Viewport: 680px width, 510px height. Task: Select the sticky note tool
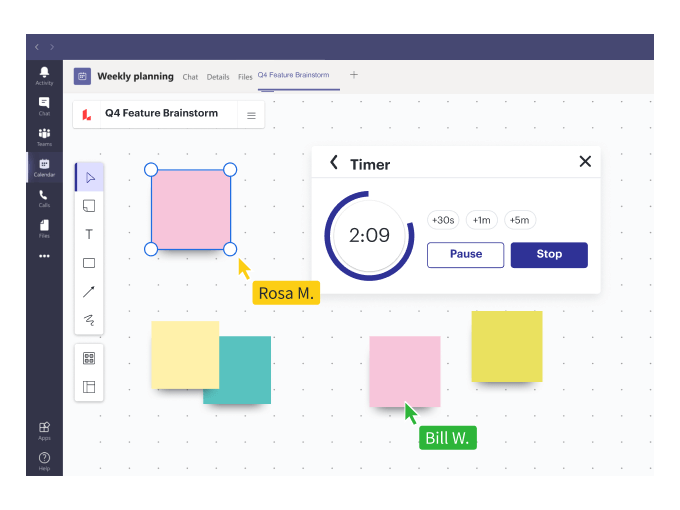pyautogui.click(x=89, y=206)
